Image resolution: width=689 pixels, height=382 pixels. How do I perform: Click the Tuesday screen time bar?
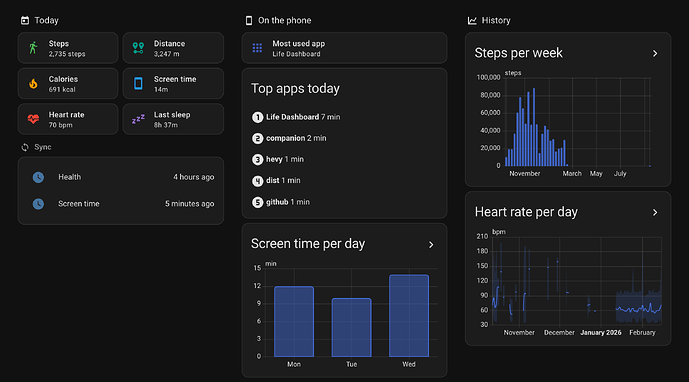(x=352, y=327)
